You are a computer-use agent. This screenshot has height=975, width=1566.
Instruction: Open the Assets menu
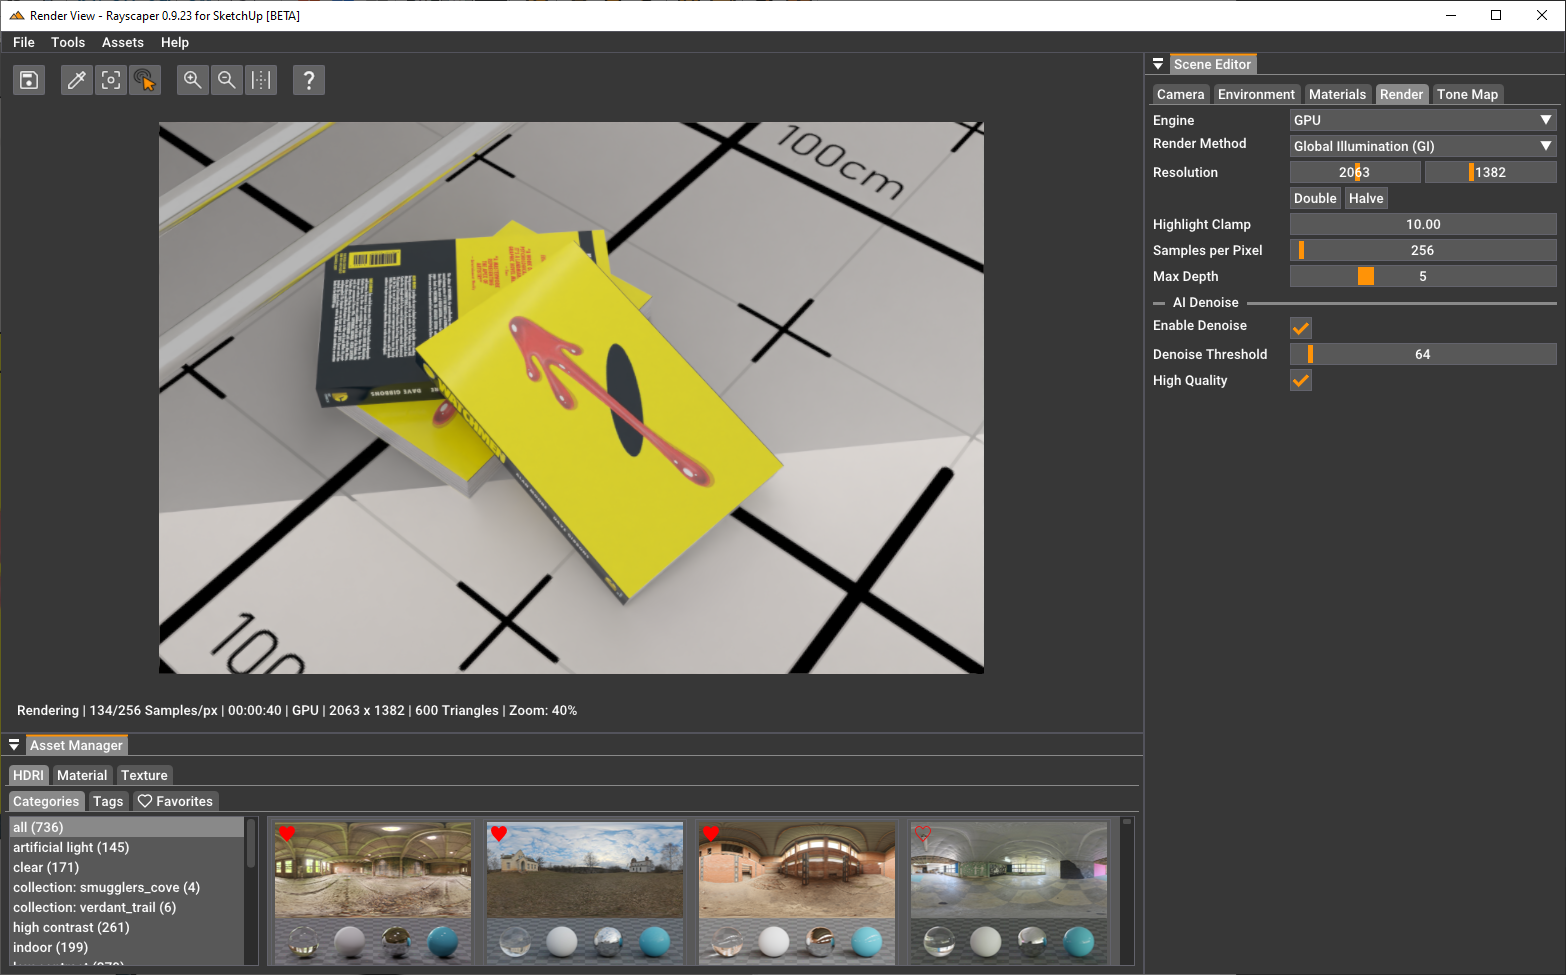123,42
